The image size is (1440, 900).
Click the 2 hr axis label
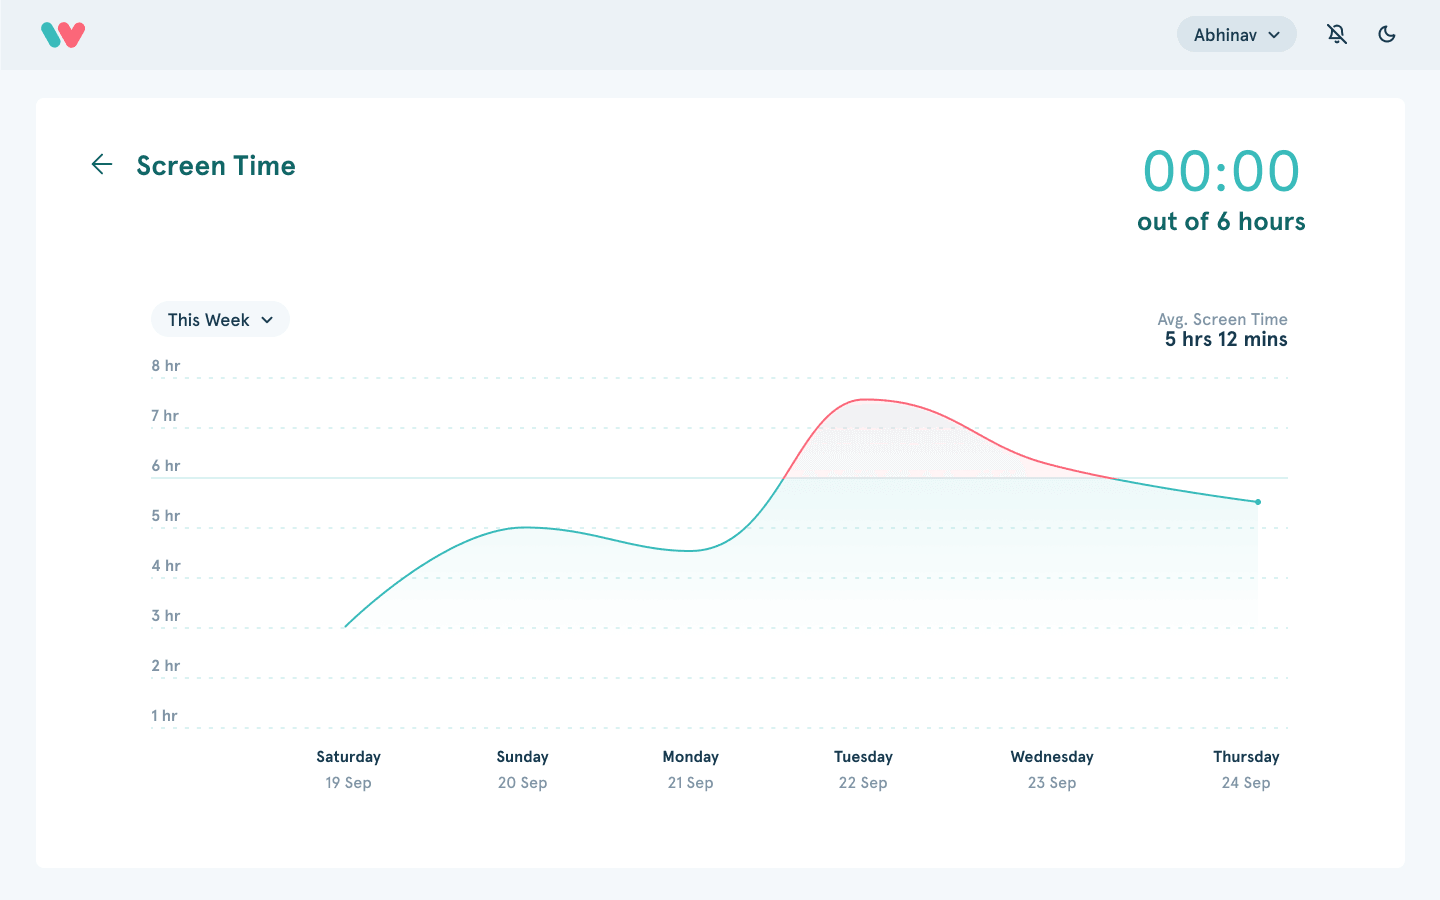[166, 666]
